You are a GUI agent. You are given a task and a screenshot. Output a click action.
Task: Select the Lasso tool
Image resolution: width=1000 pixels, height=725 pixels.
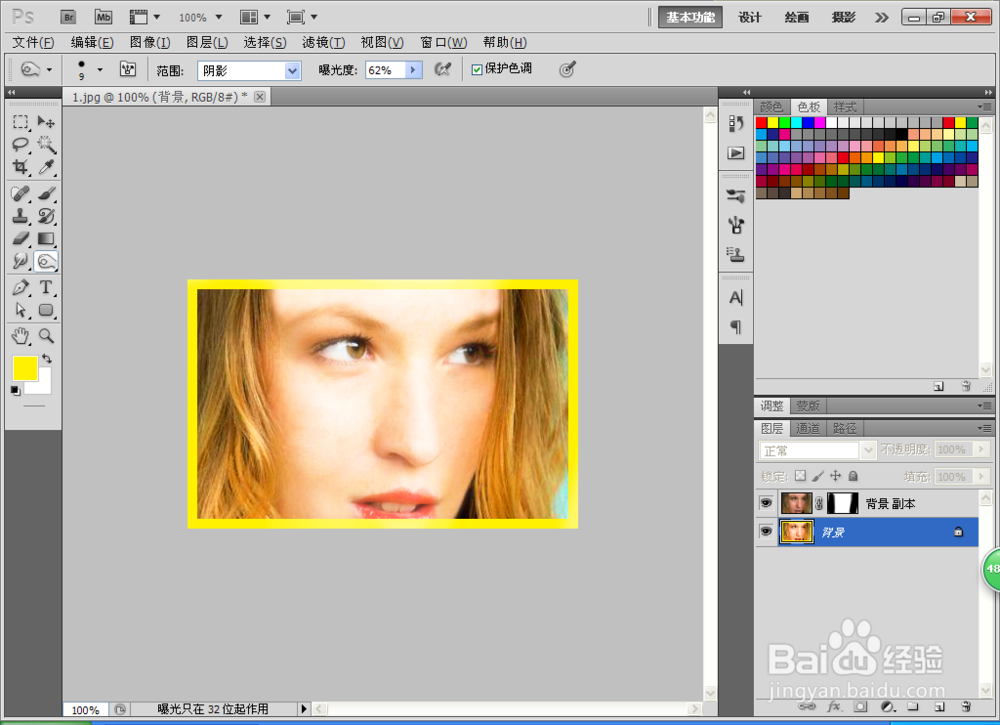(x=20, y=144)
